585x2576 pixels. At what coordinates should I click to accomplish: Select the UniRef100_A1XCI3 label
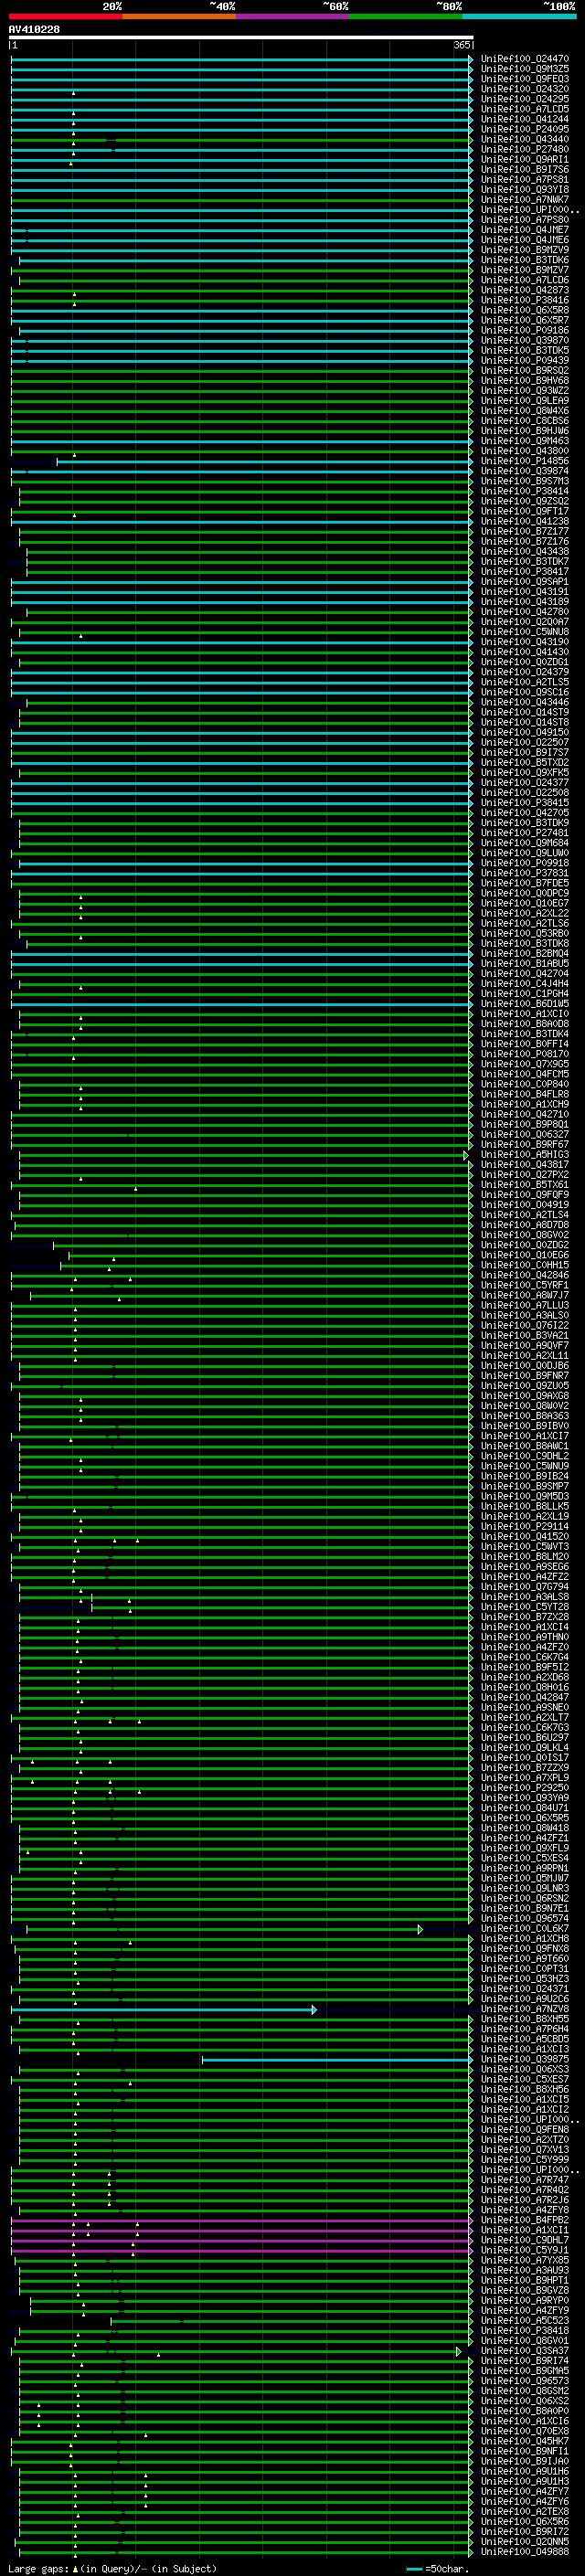[x=525, y=2048]
